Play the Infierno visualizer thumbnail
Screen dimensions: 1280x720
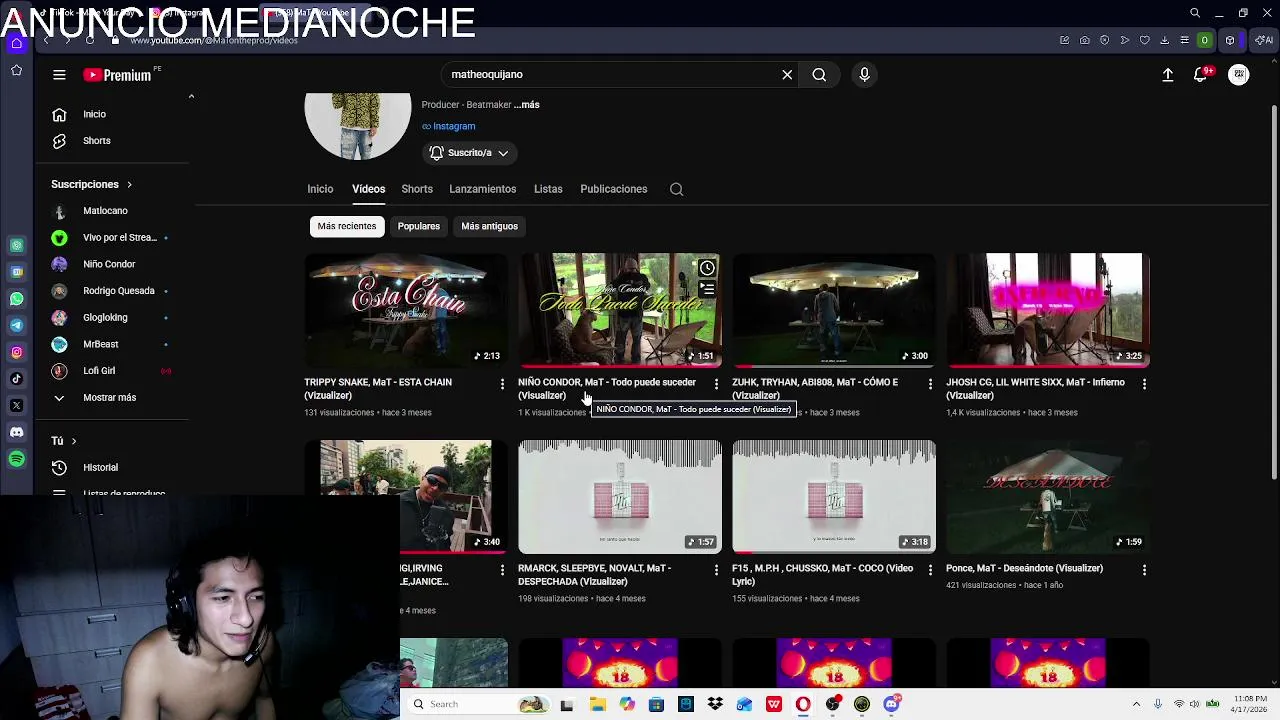(x=1048, y=310)
